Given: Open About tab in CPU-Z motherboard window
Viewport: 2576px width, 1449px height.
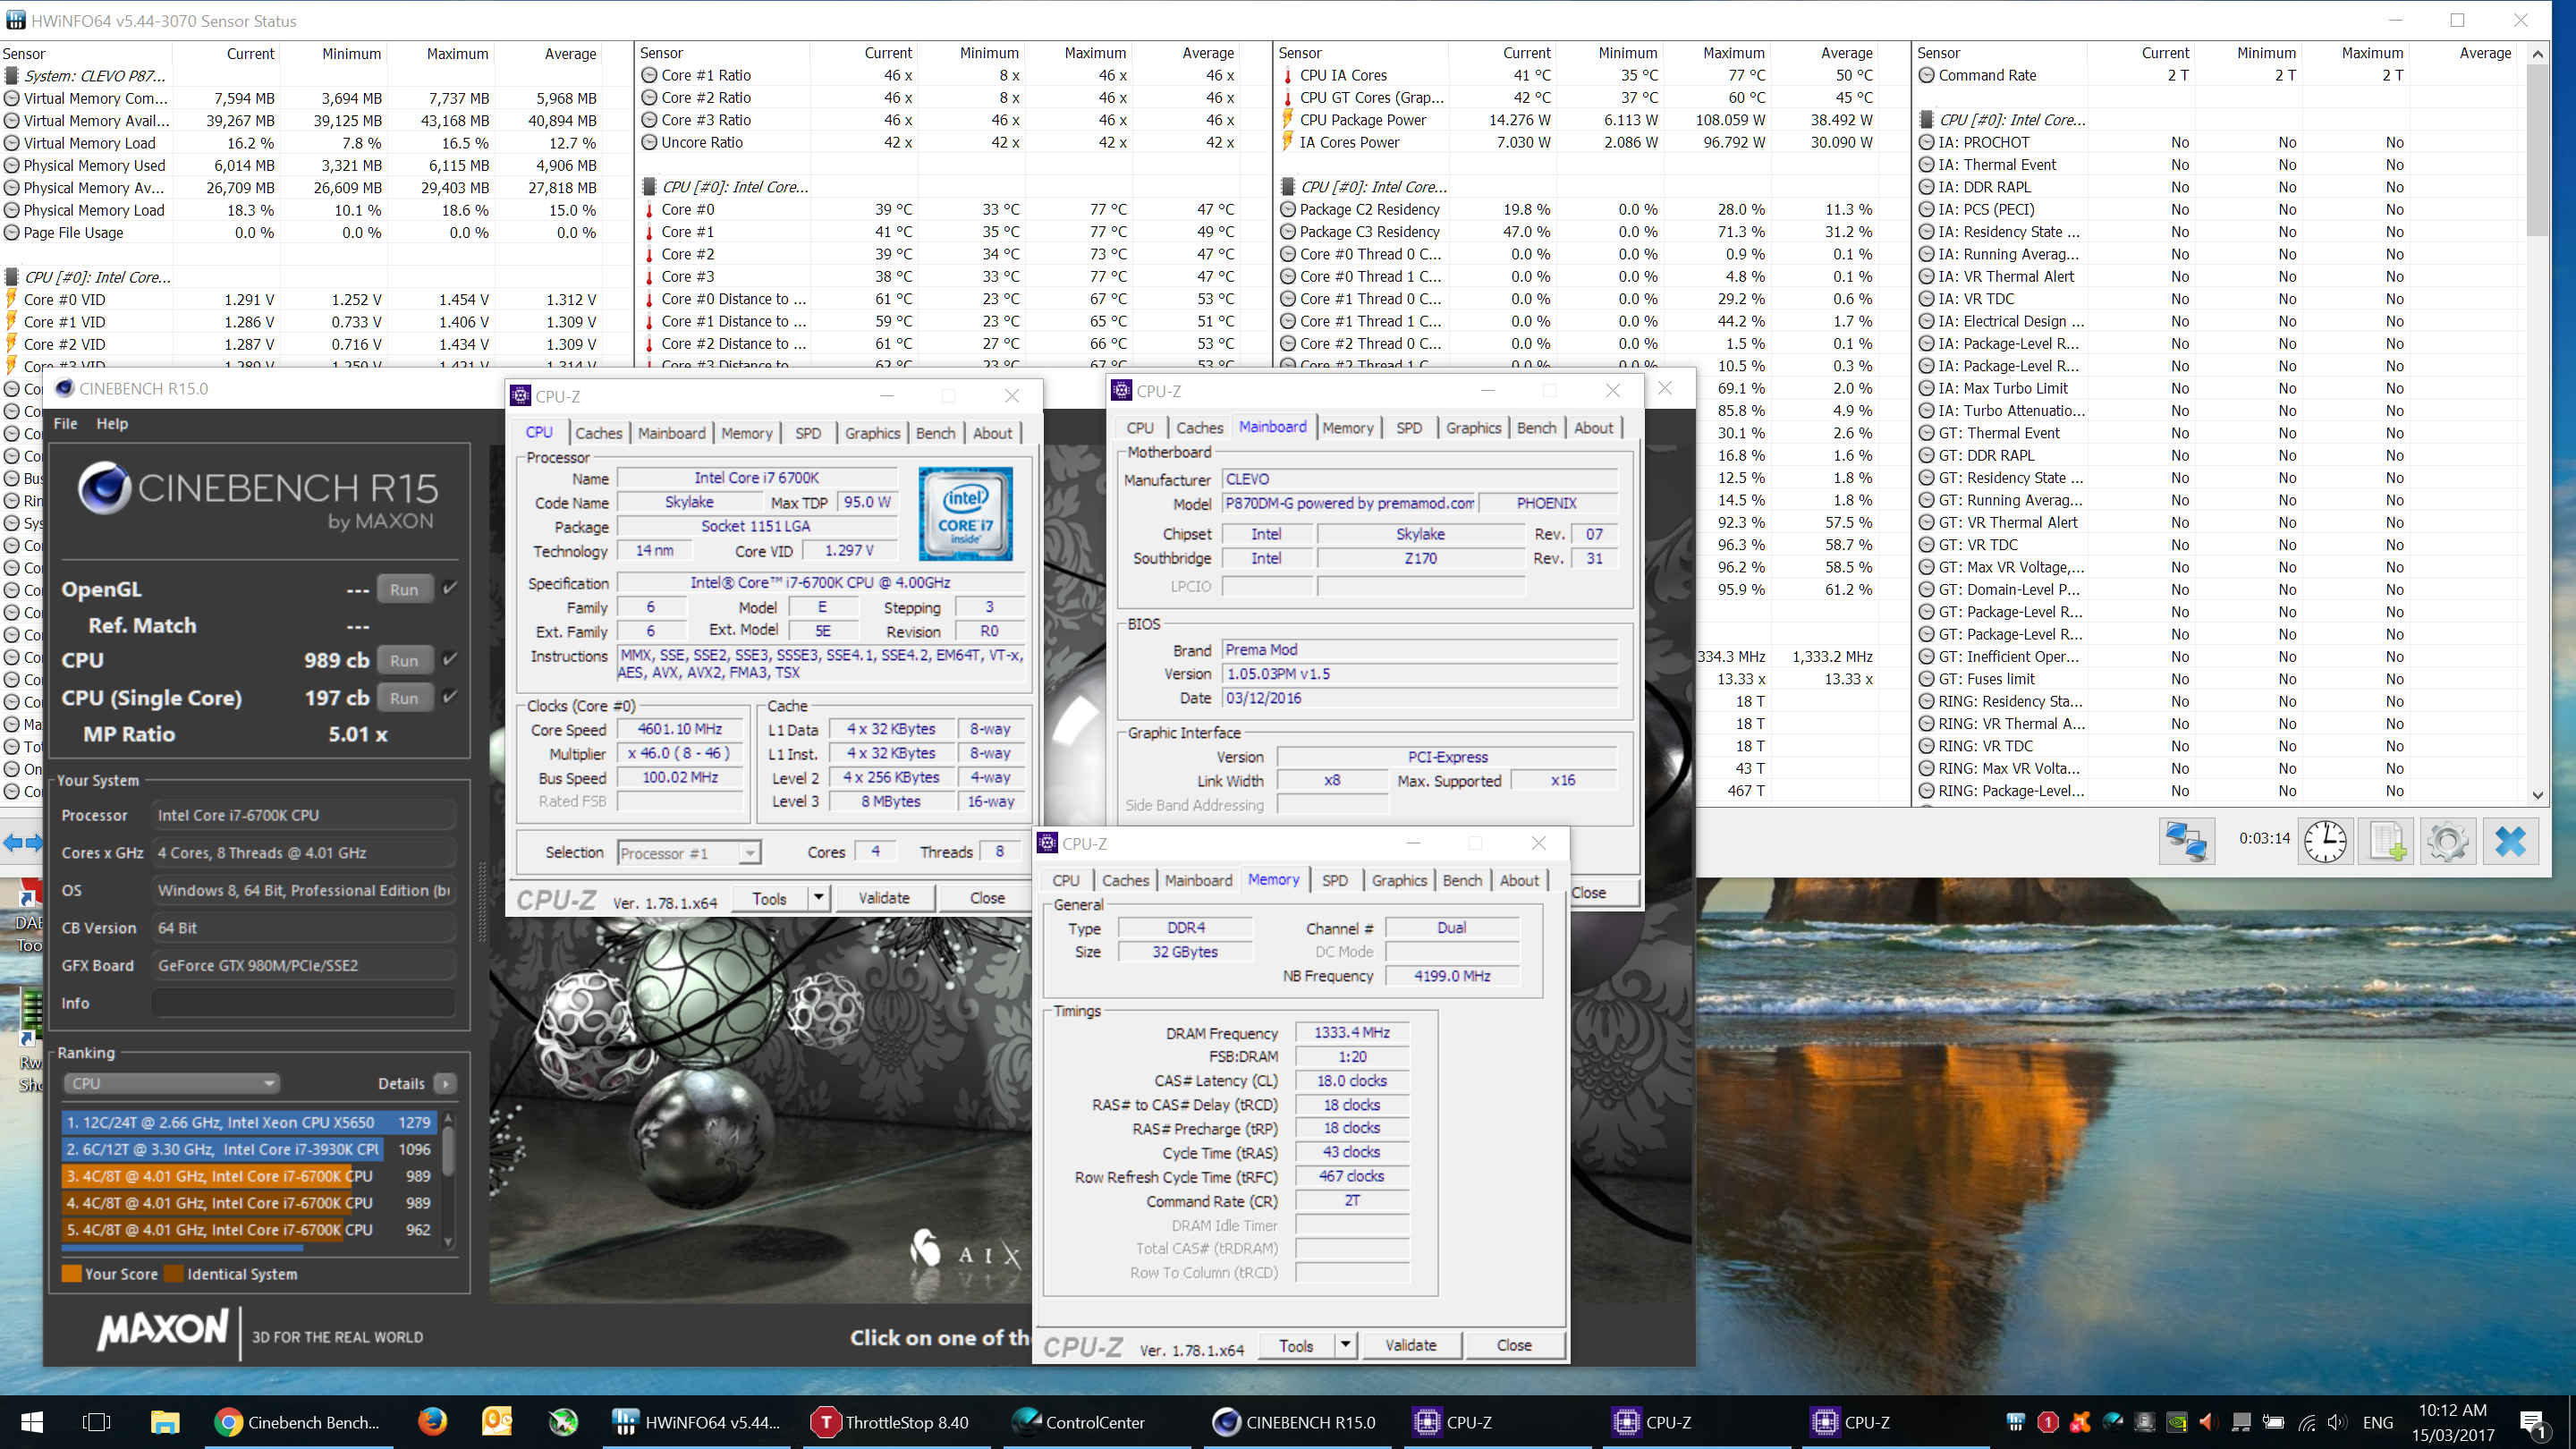Looking at the screenshot, I should (1593, 428).
